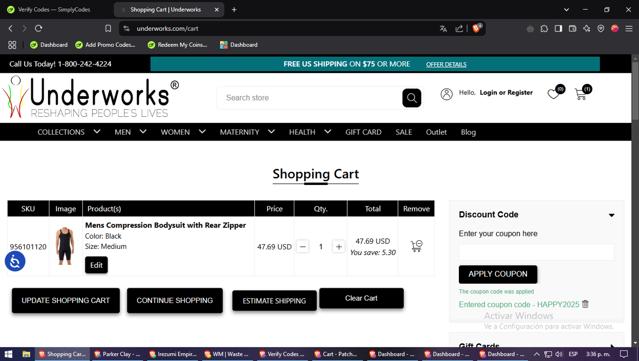Viewport: 639px width, 361px height.
Task: Switch to Parker Clay taskbar window
Action: click(117, 354)
